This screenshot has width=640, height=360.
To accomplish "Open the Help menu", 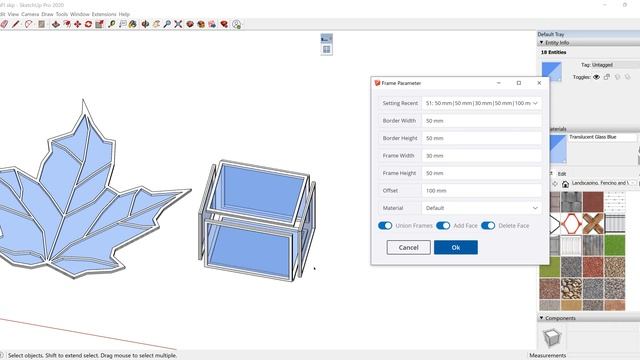I will tap(124, 14).
